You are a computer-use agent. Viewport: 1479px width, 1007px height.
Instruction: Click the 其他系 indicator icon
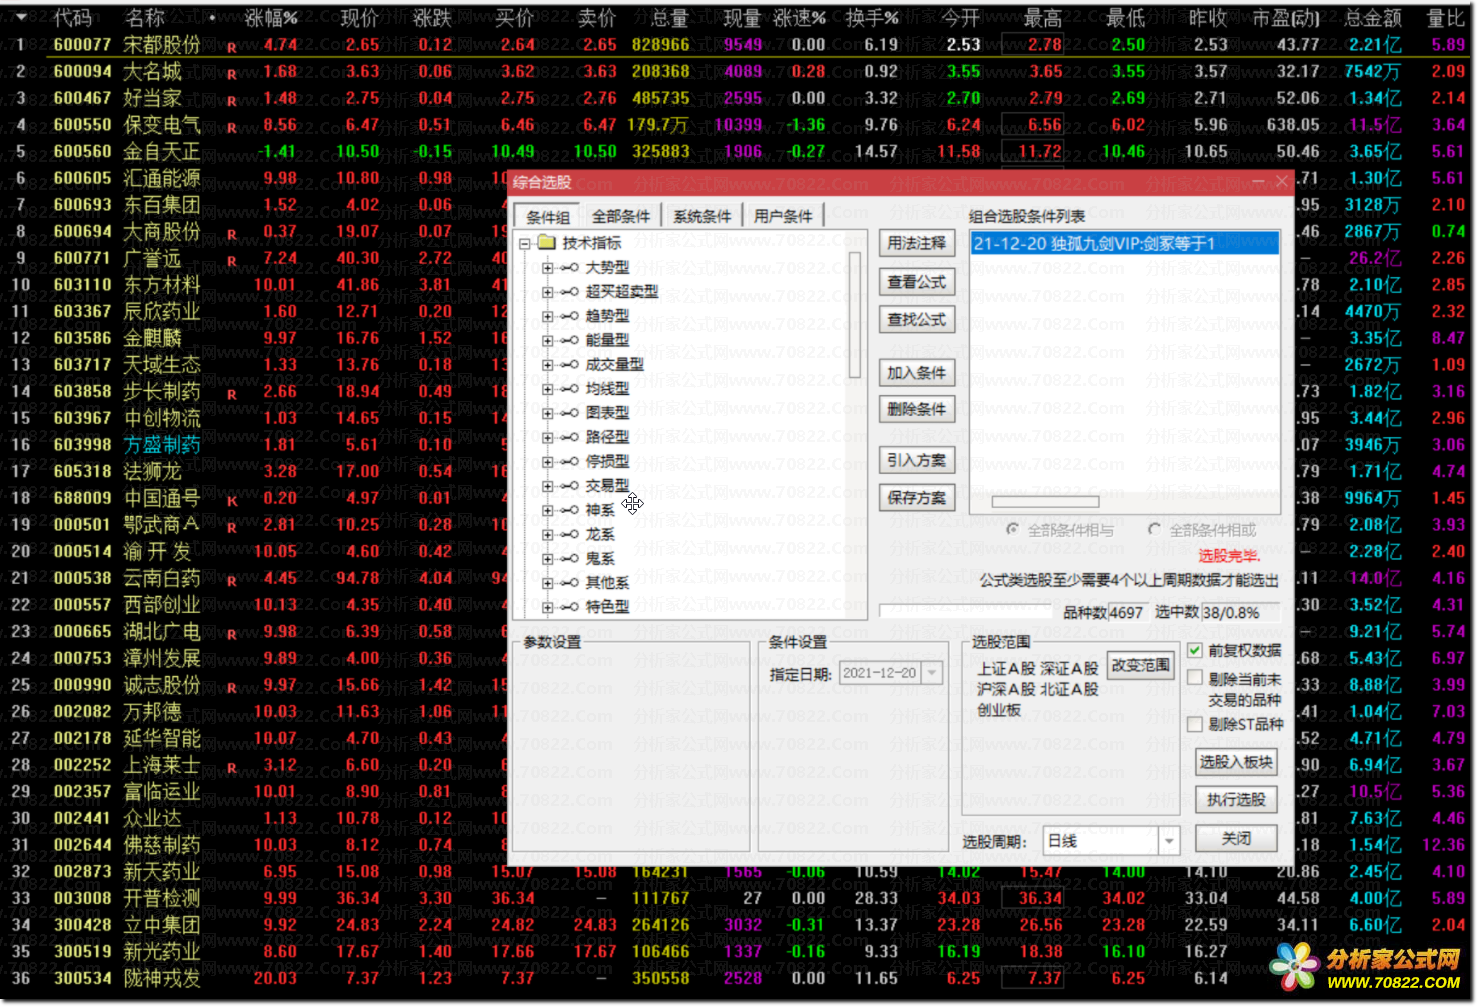click(x=569, y=583)
